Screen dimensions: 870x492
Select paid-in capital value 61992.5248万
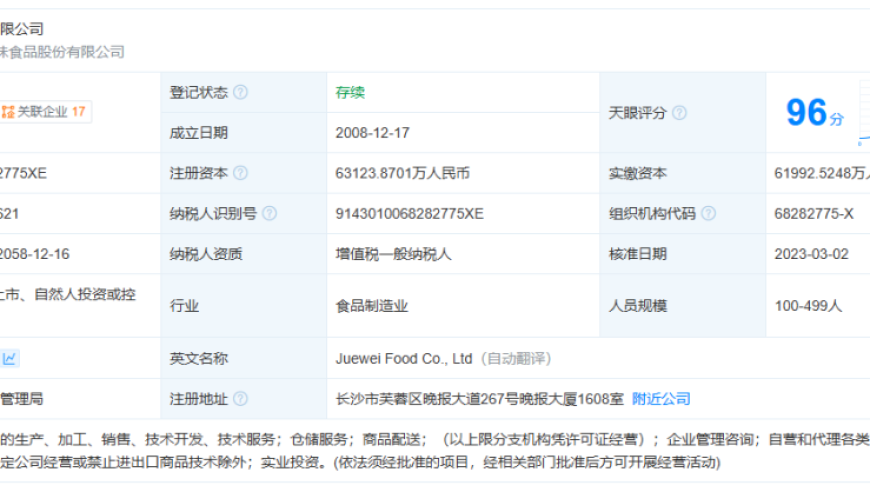[x=822, y=174]
